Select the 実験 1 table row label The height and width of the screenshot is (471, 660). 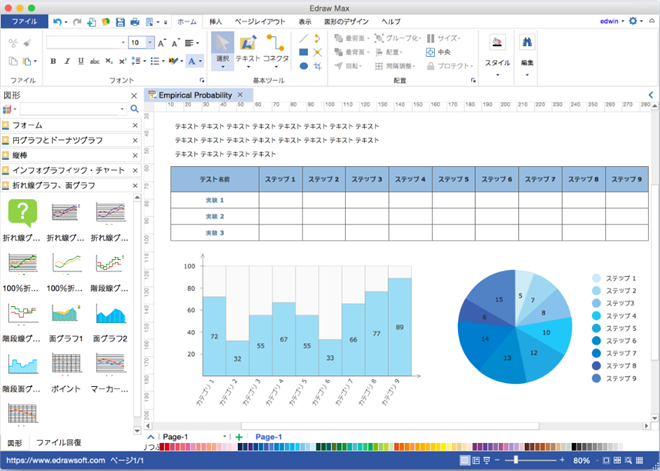coord(214,200)
